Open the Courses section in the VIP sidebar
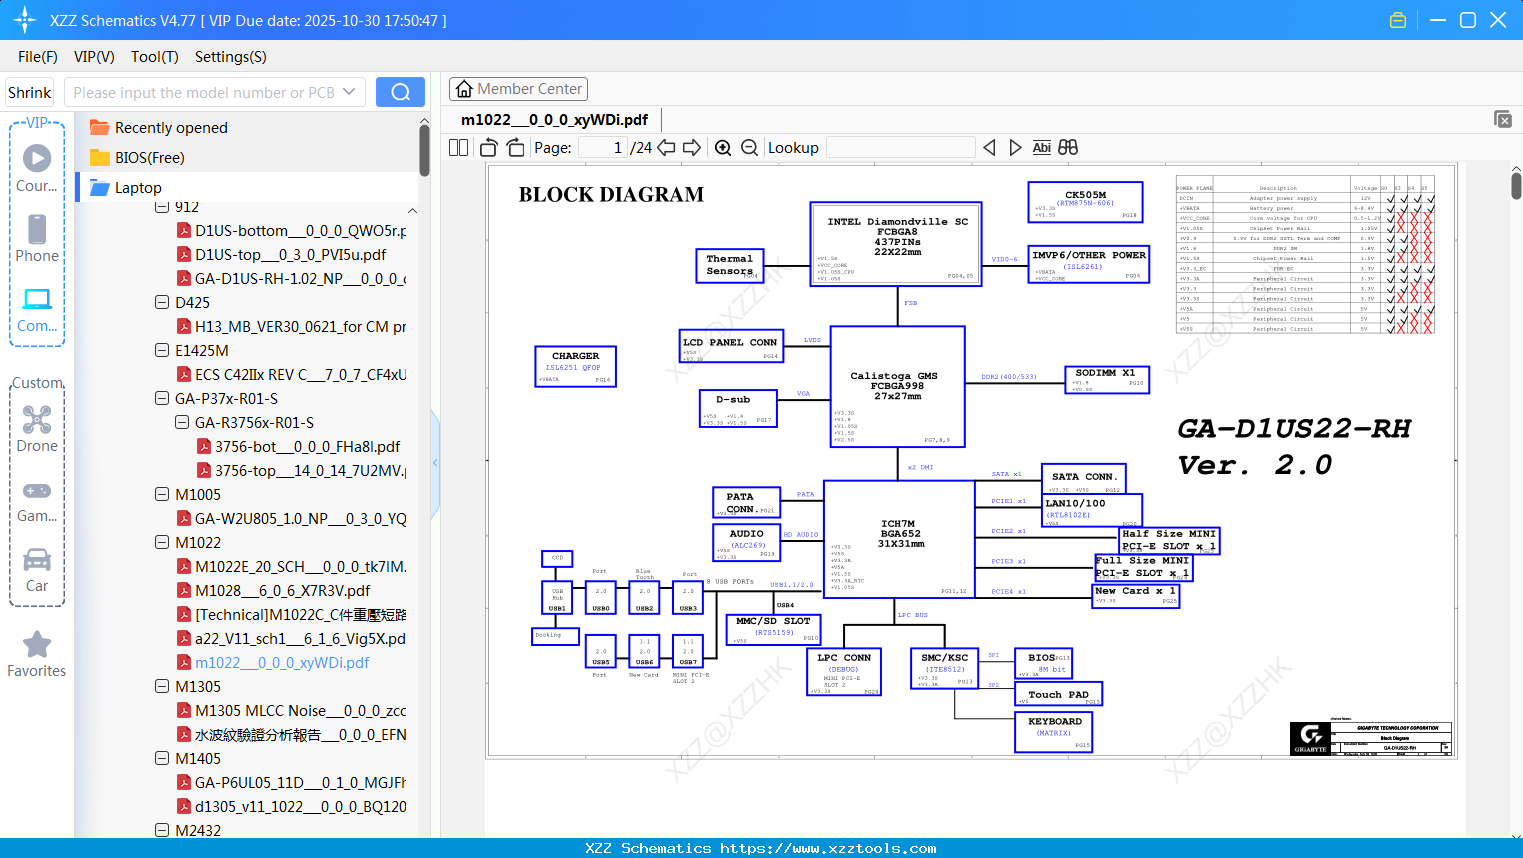Image resolution: width=1523 pixels, height=858 pixels. pyautogui.click(x=37, y=169)
